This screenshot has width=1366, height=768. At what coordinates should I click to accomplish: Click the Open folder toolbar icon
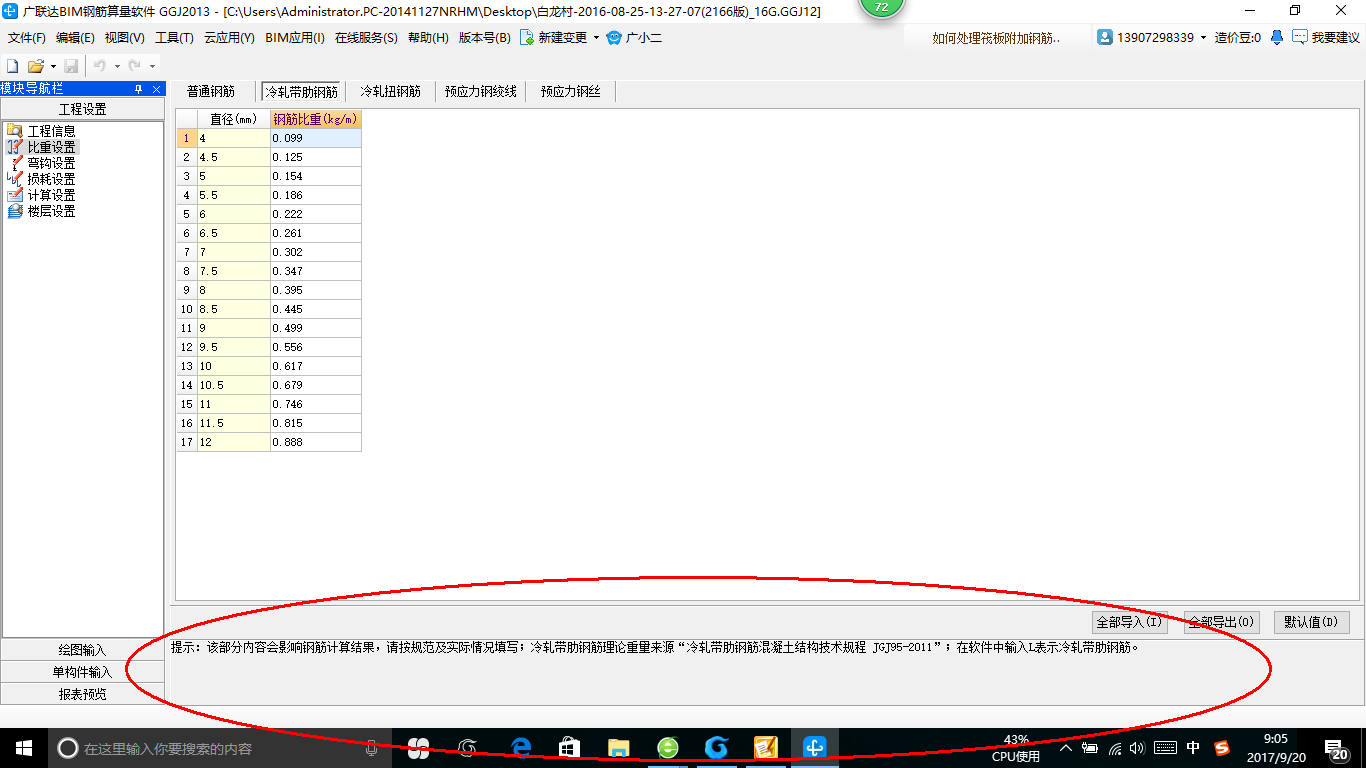click(36, 66)
